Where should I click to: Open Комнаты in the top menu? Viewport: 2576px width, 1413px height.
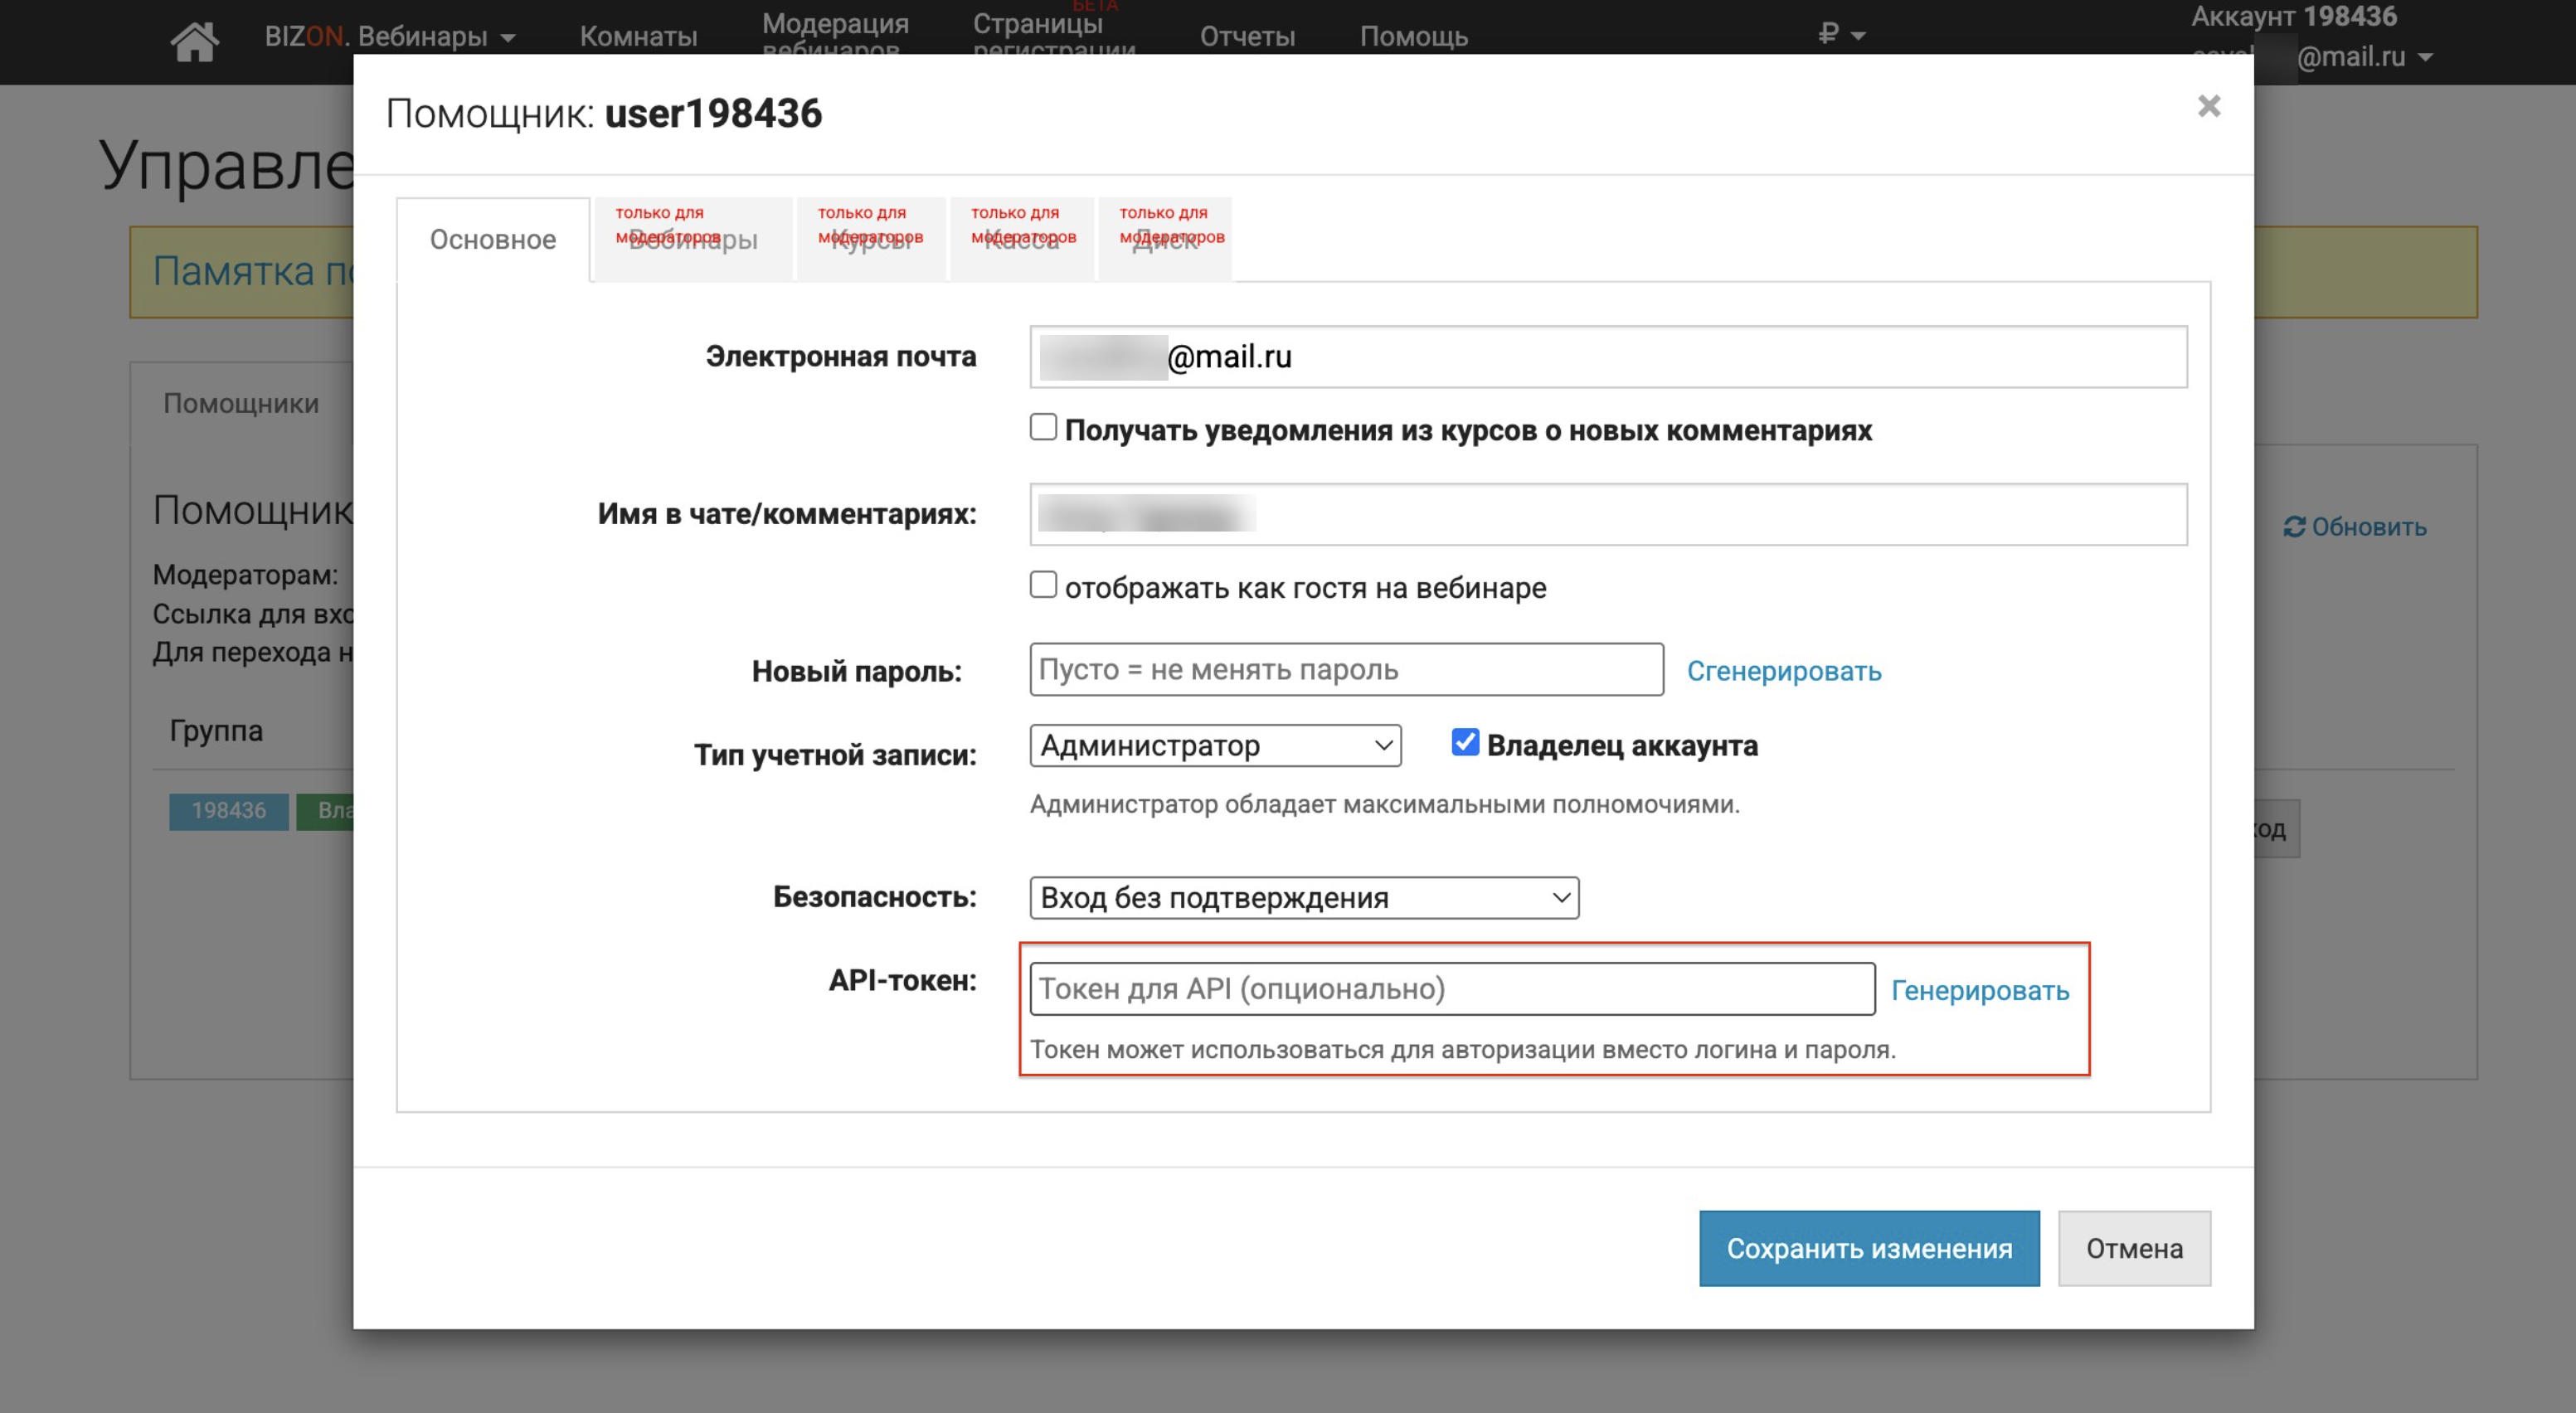coord(638,37)
